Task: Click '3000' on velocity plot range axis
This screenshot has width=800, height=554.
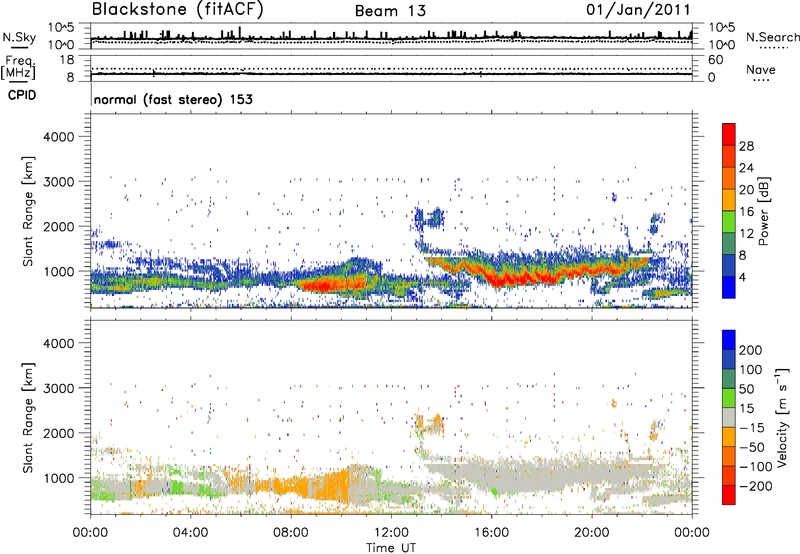Action: point(59,388)
